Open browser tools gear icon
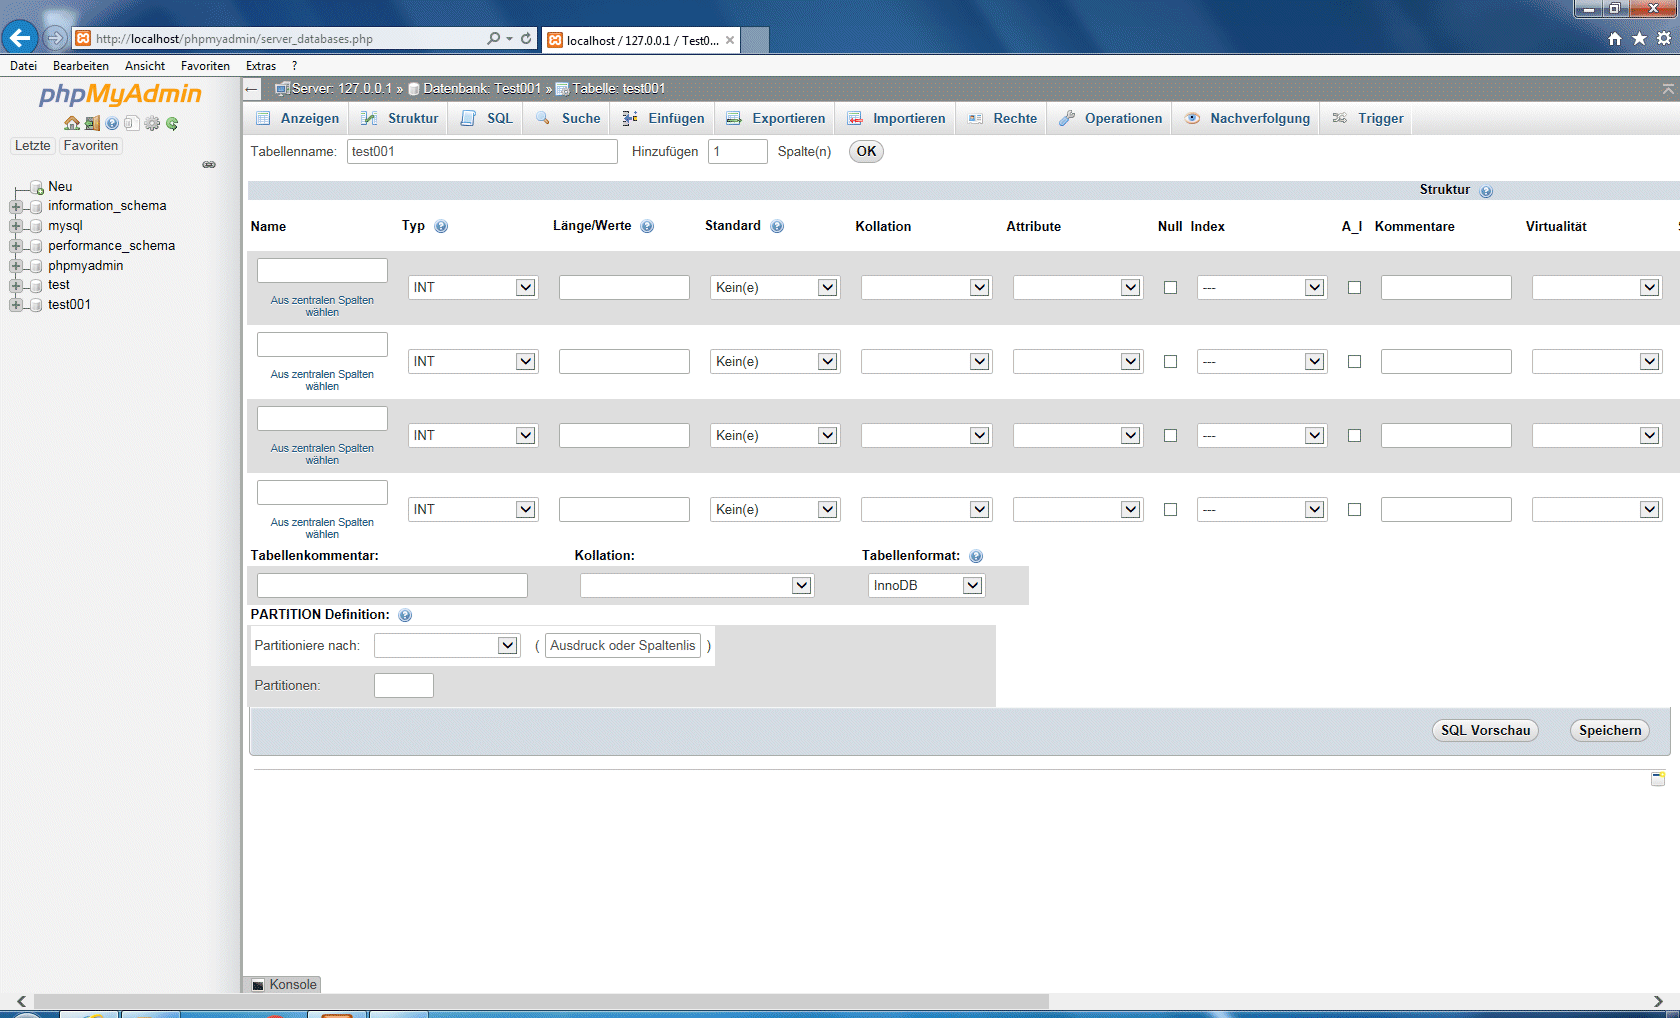The width and height of the screenshot is (1680, 1018). click(x=1664, y=38)
